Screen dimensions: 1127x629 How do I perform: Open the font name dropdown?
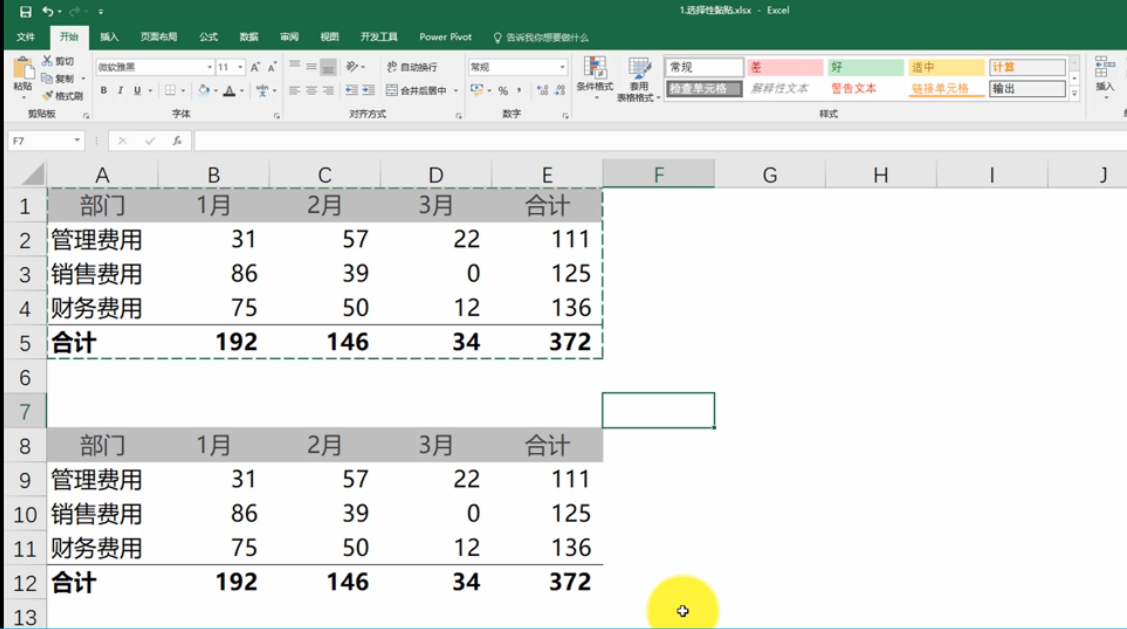pyautogui.click(x=209, y=67)
